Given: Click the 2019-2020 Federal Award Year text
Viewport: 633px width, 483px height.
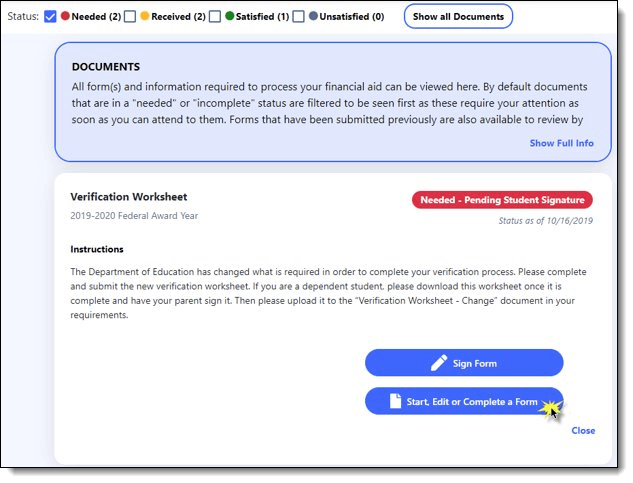Looking at the screenshot, I should click(x=134, y=216).
